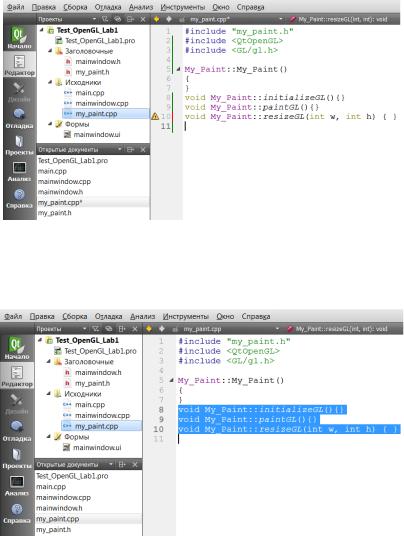Image resolution: width=404 pixels, height=536 pixels.
Task: Select main.cpp in upper project tree
Action: [x=90, y=93]
